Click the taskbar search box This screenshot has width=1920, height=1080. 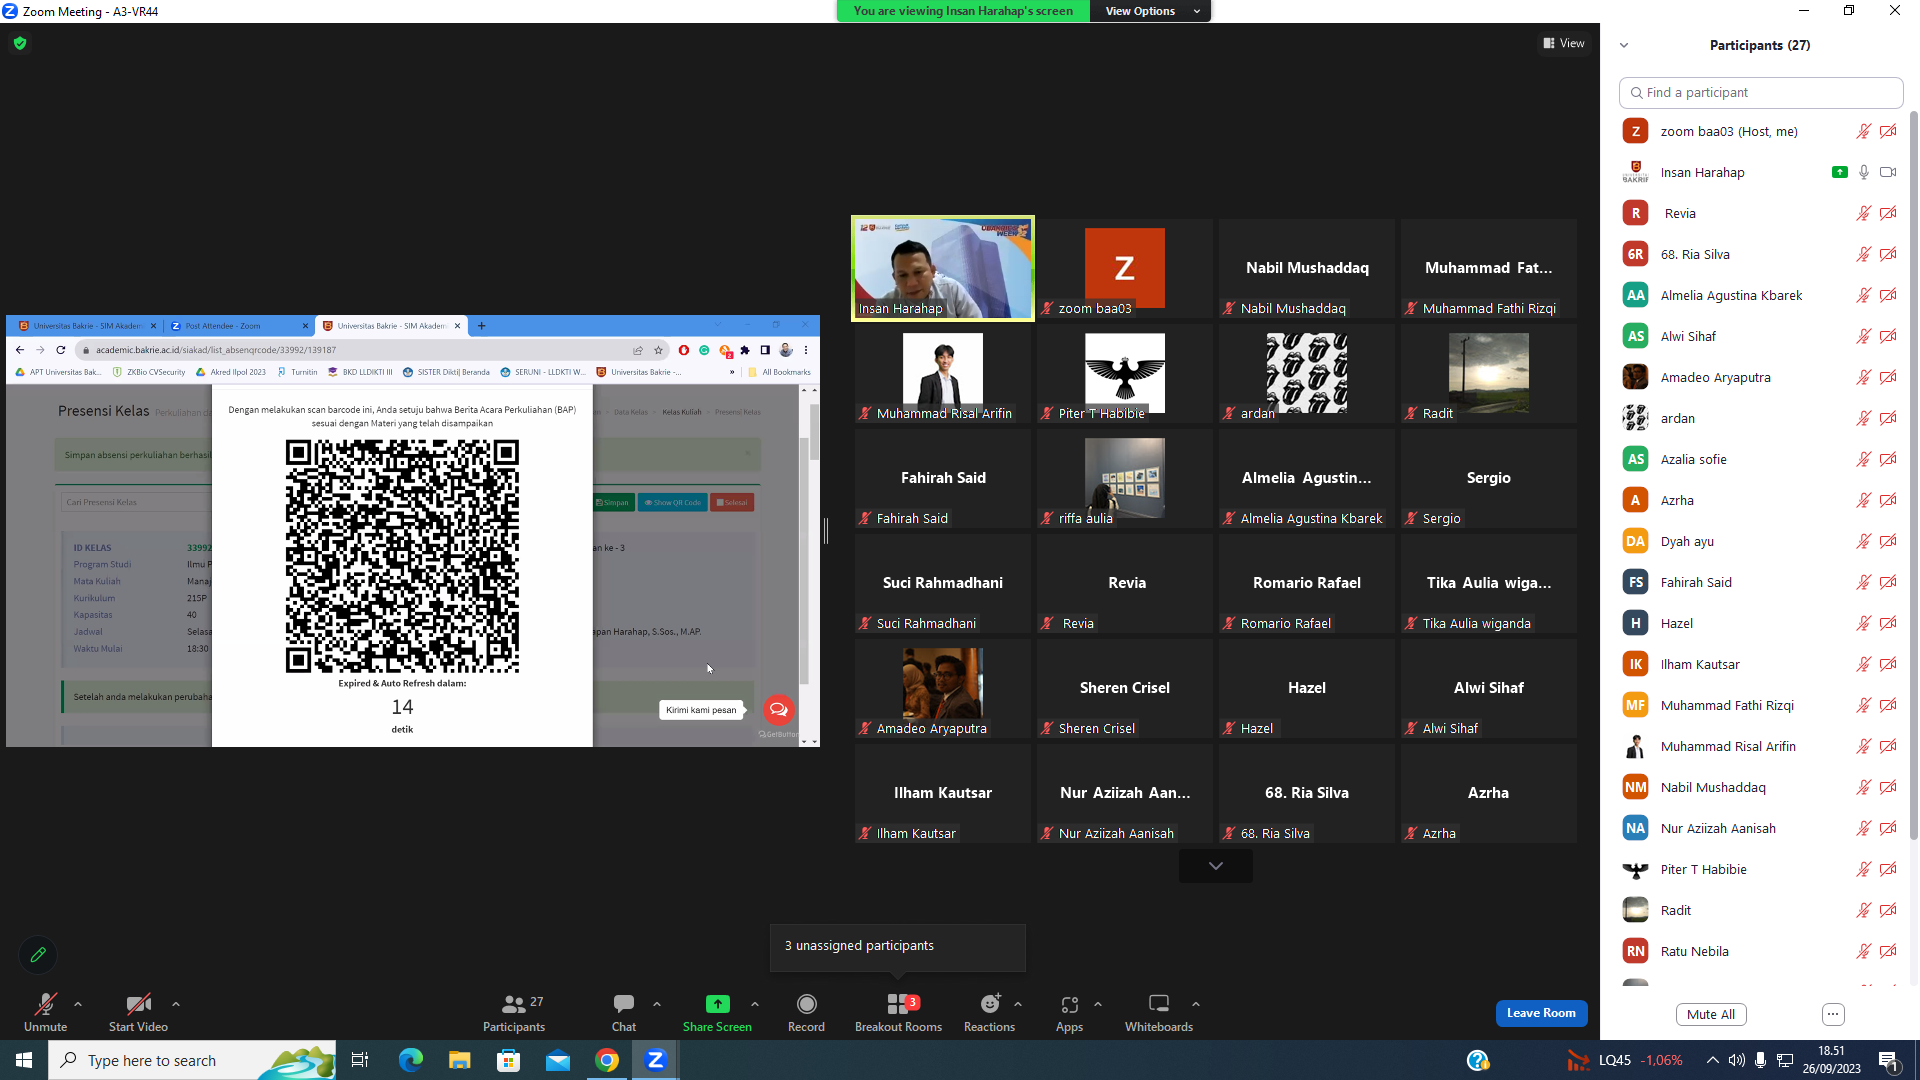pyautogui.click(x=192, y=1060)
